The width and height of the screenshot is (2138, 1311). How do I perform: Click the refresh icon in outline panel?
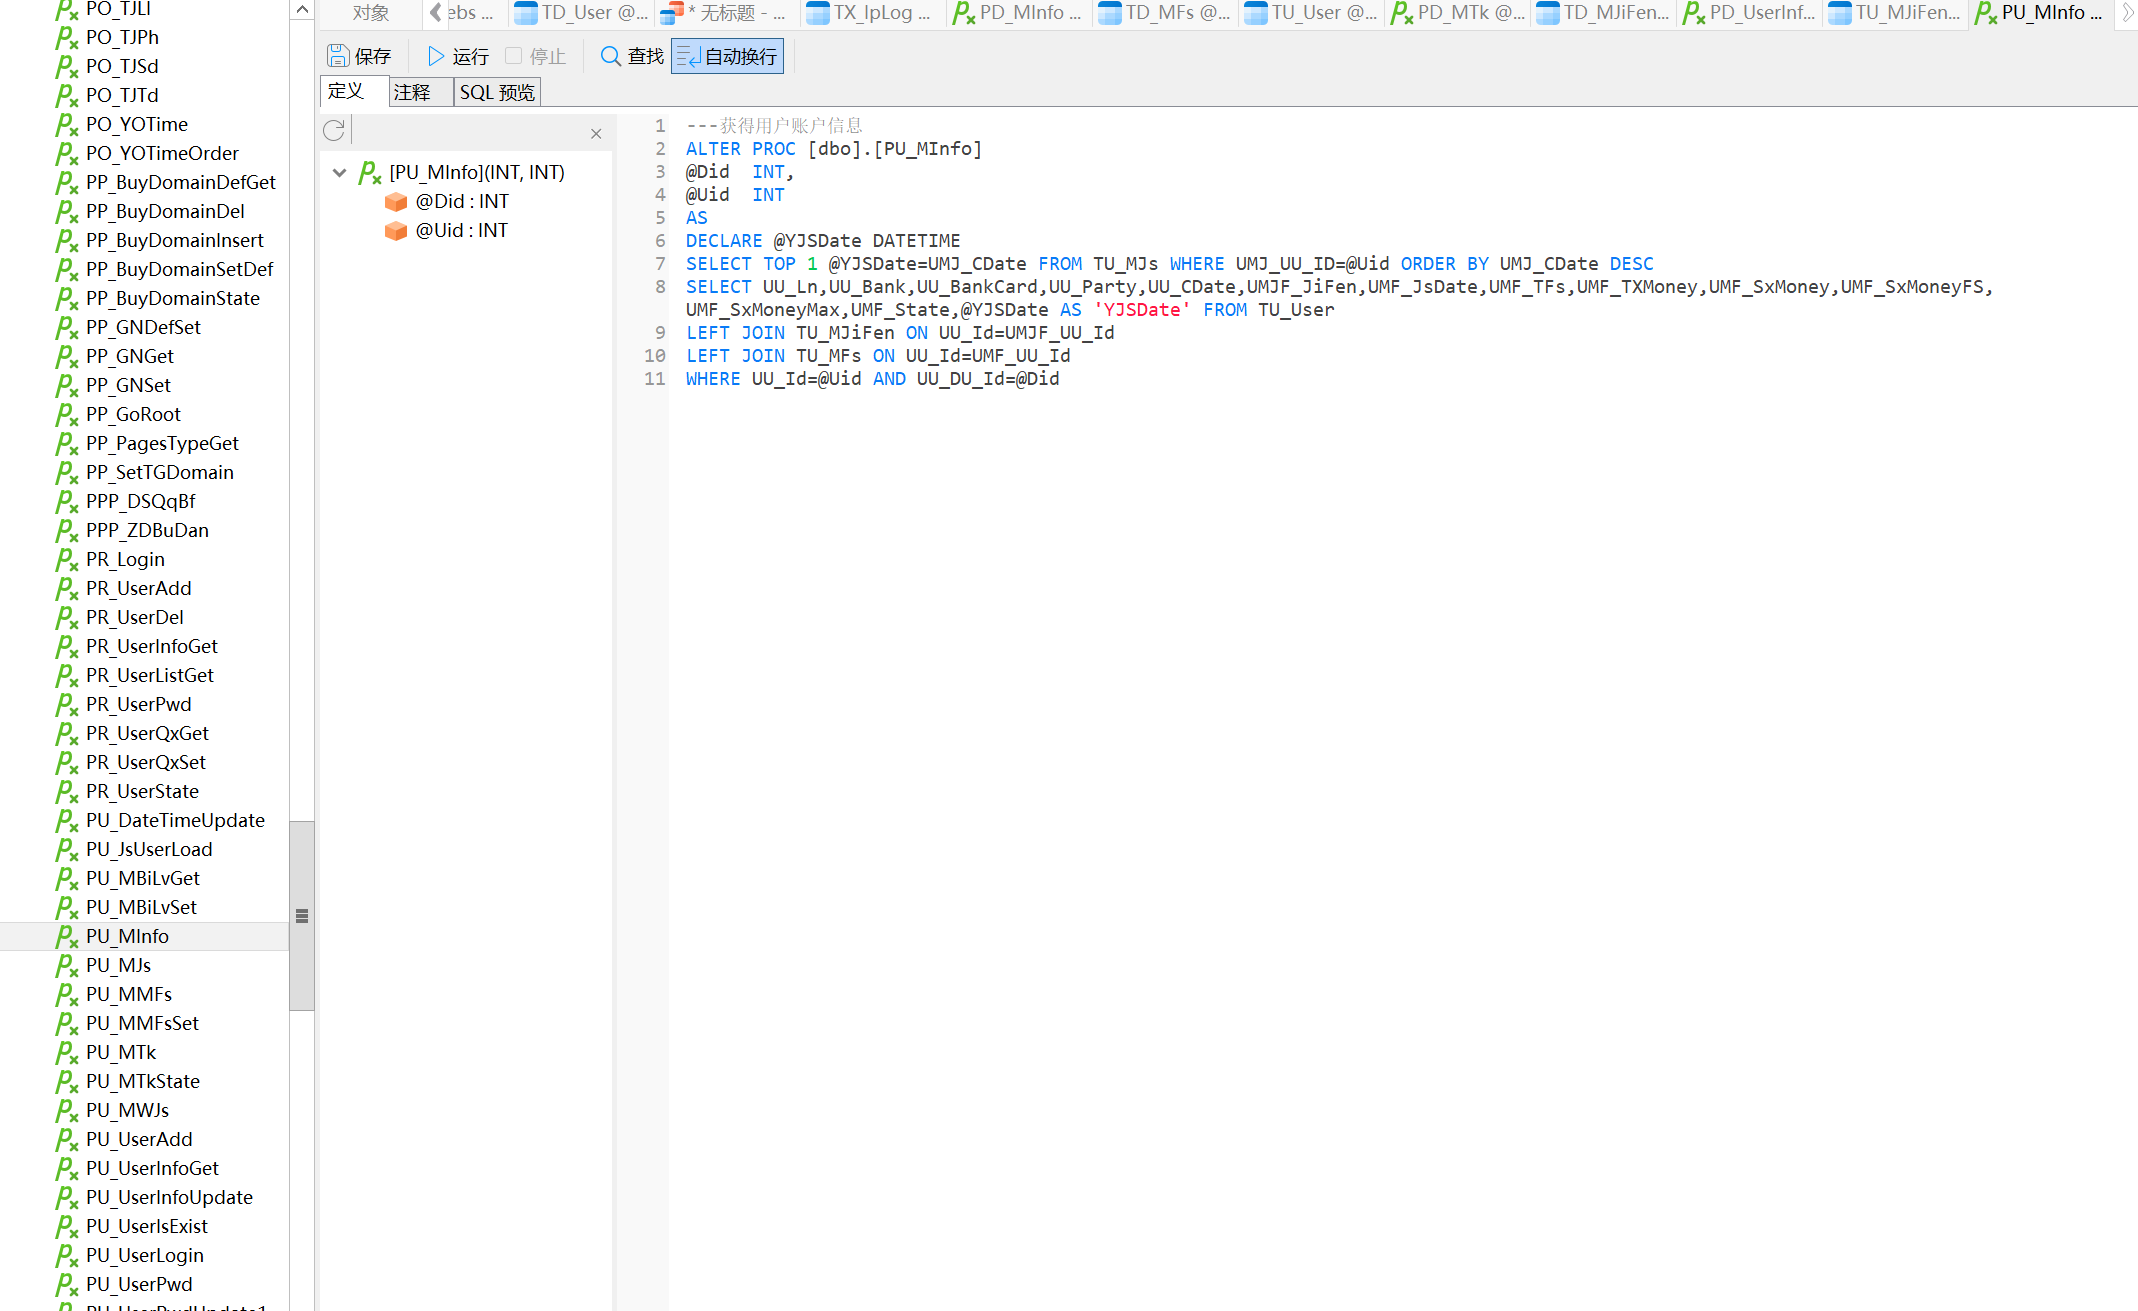(x=334, y=130)
